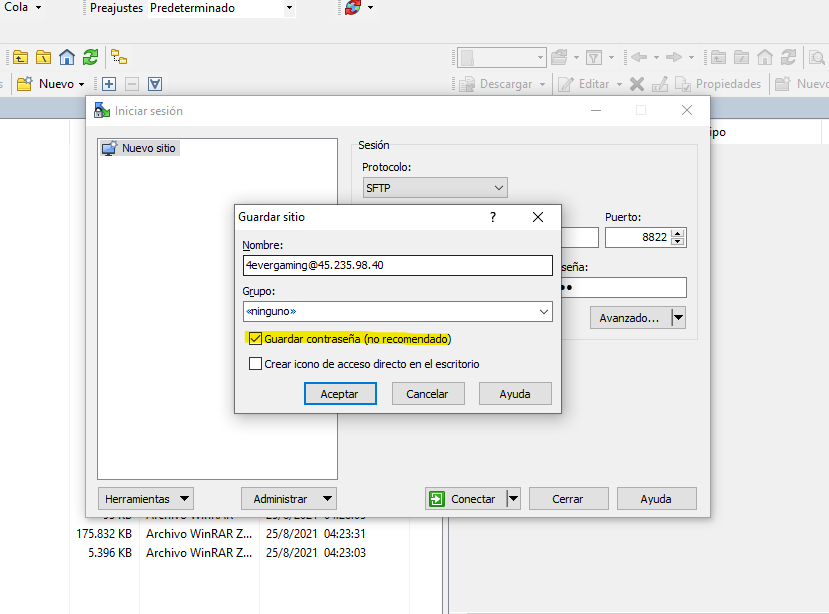Open the Herramientas menu button

click(146, 498)
